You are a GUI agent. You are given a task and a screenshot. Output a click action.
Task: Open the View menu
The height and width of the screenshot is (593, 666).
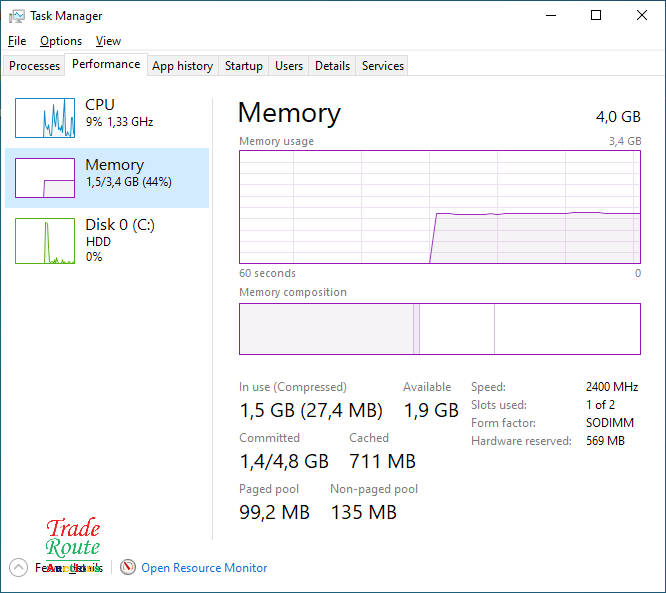point(108,41)
